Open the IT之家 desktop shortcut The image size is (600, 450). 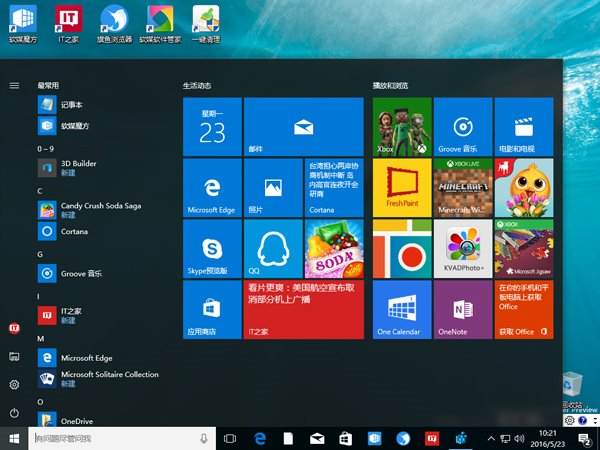point(69,24)
